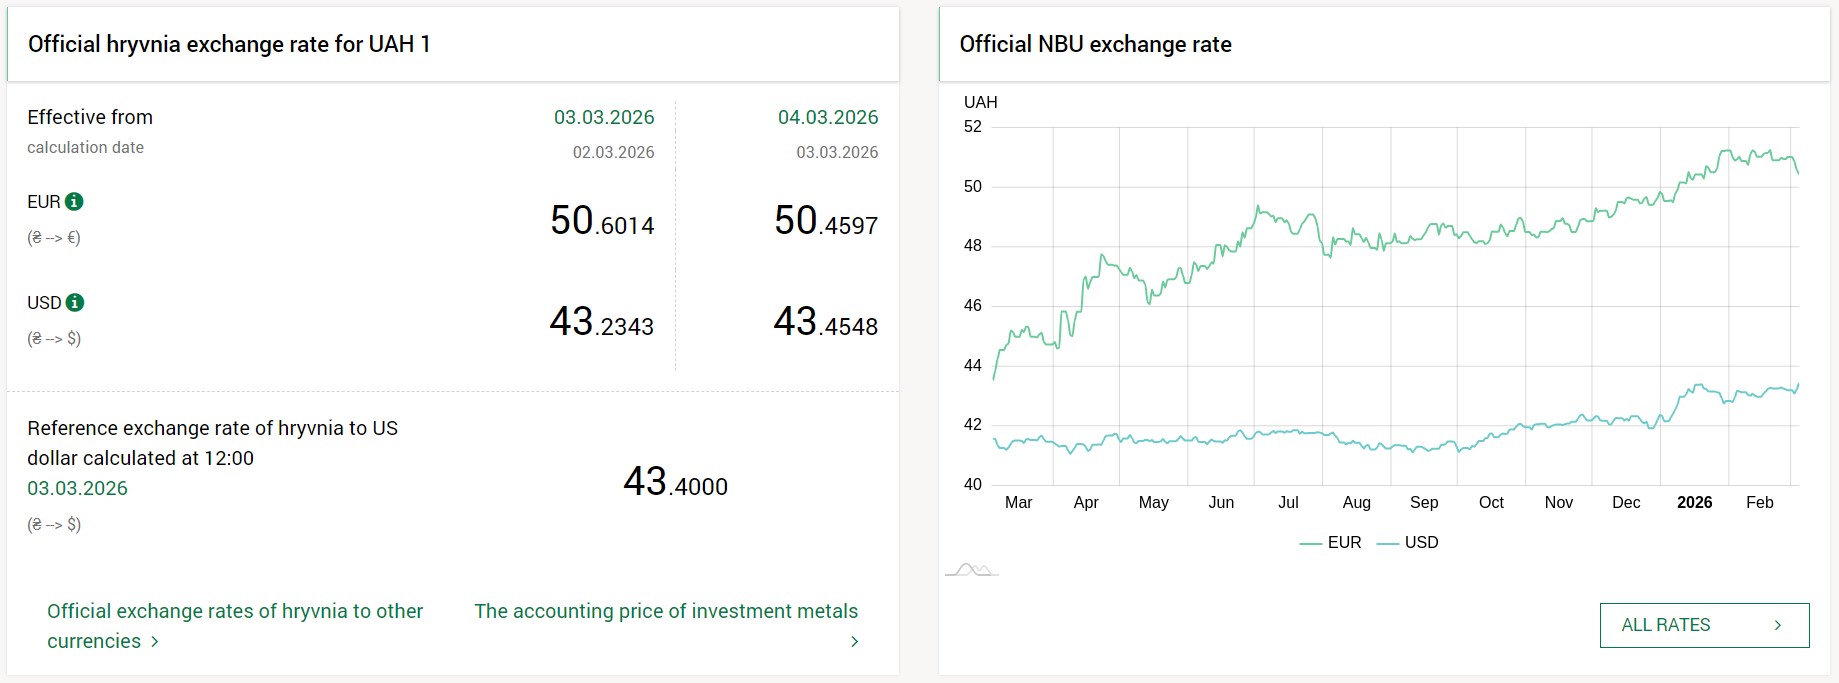This screenshot has width=1839, height=683.
Task: Select the 03.03.2026 effective date column
Action: click(604, 117)
